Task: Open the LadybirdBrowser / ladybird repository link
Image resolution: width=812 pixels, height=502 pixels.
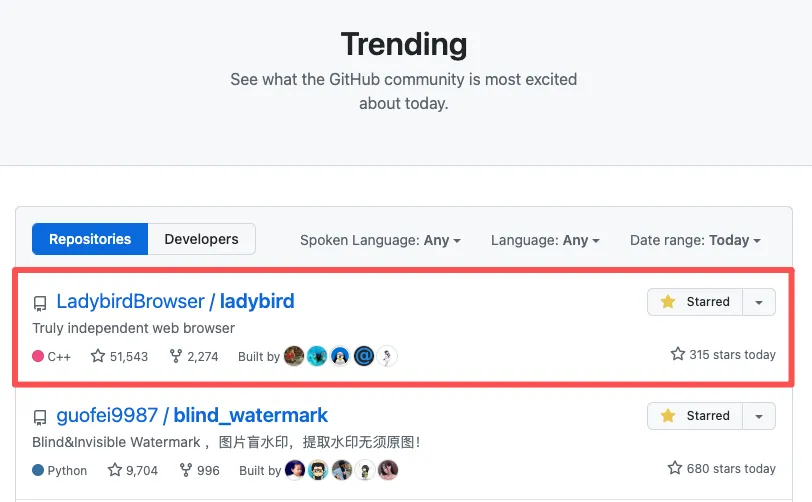Action: pyautogui.click(x=175, y=301)
